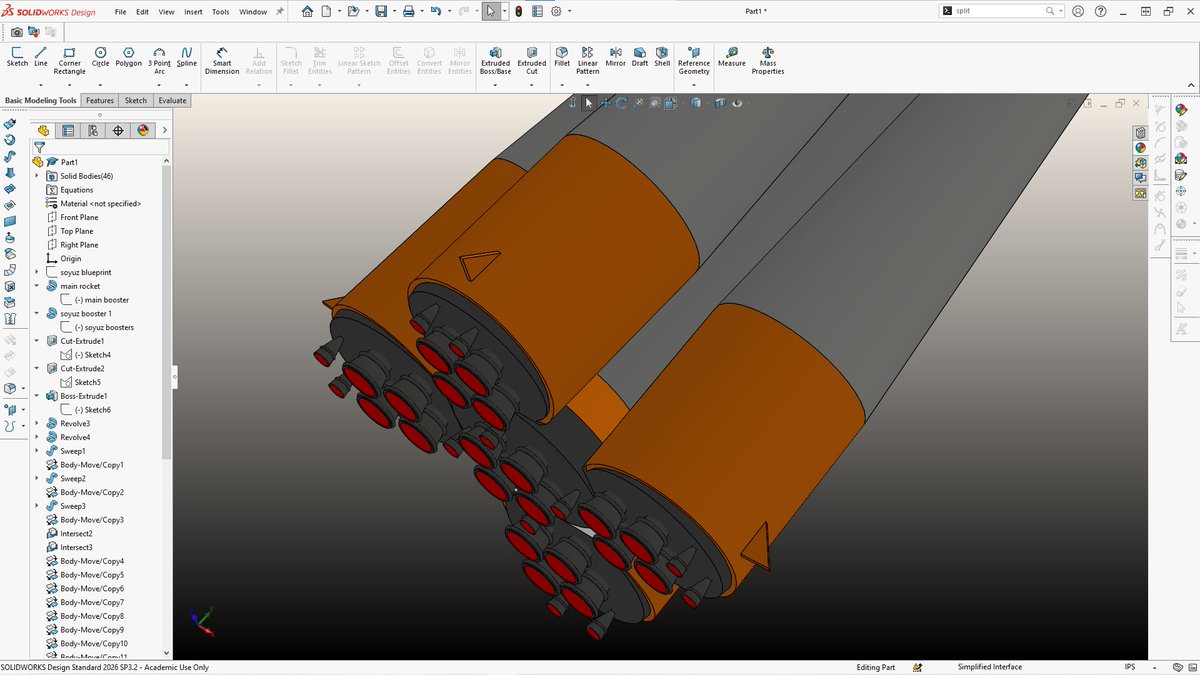Screen dimensions: 1200x675
Task: Expand the soyuz blueprint sketch node
Action: [x=37, y=272]
